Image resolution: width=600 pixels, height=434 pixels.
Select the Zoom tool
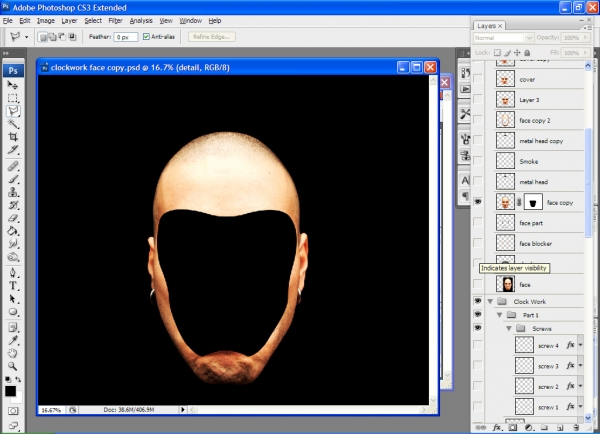click(13, 366)
